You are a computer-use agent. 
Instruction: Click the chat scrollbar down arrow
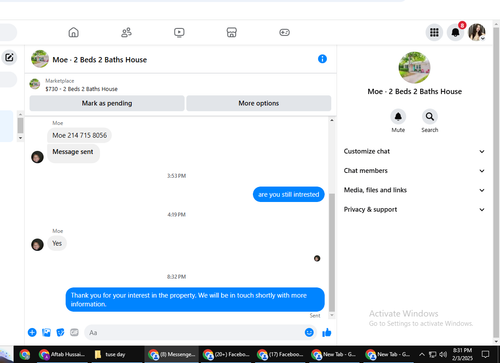pos(332,315)
